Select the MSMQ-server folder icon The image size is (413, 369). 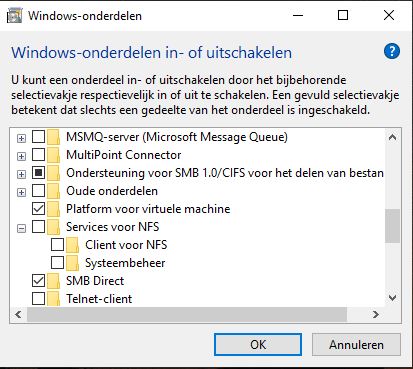tap(53, 137)
